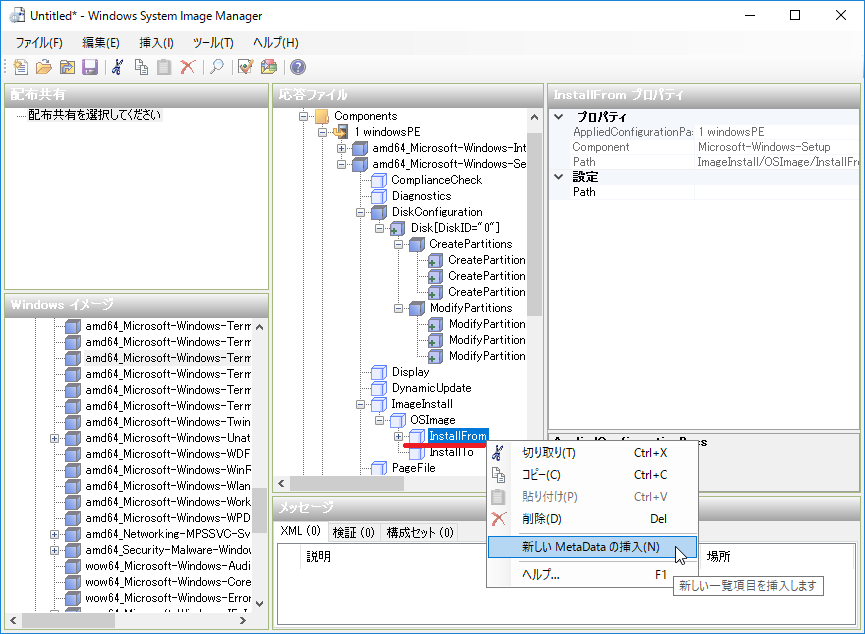The height and width of the screenshot is (634, 865).
Task: Expand the amd64_Microsoft-Windows-Int component
Action: pyautogui.click(x=341, y=148)
